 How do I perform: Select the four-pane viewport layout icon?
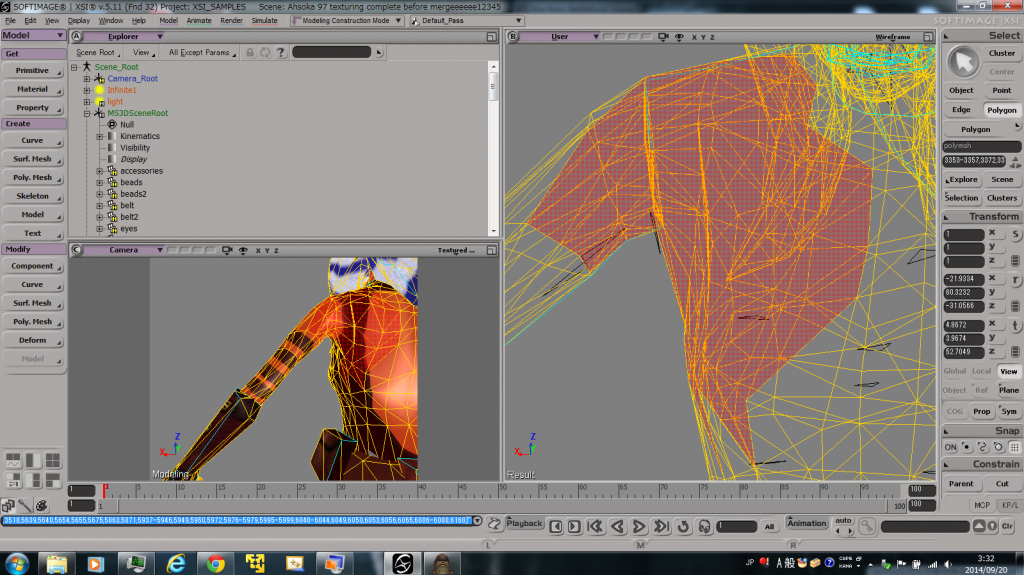click(x=53, y=460)
